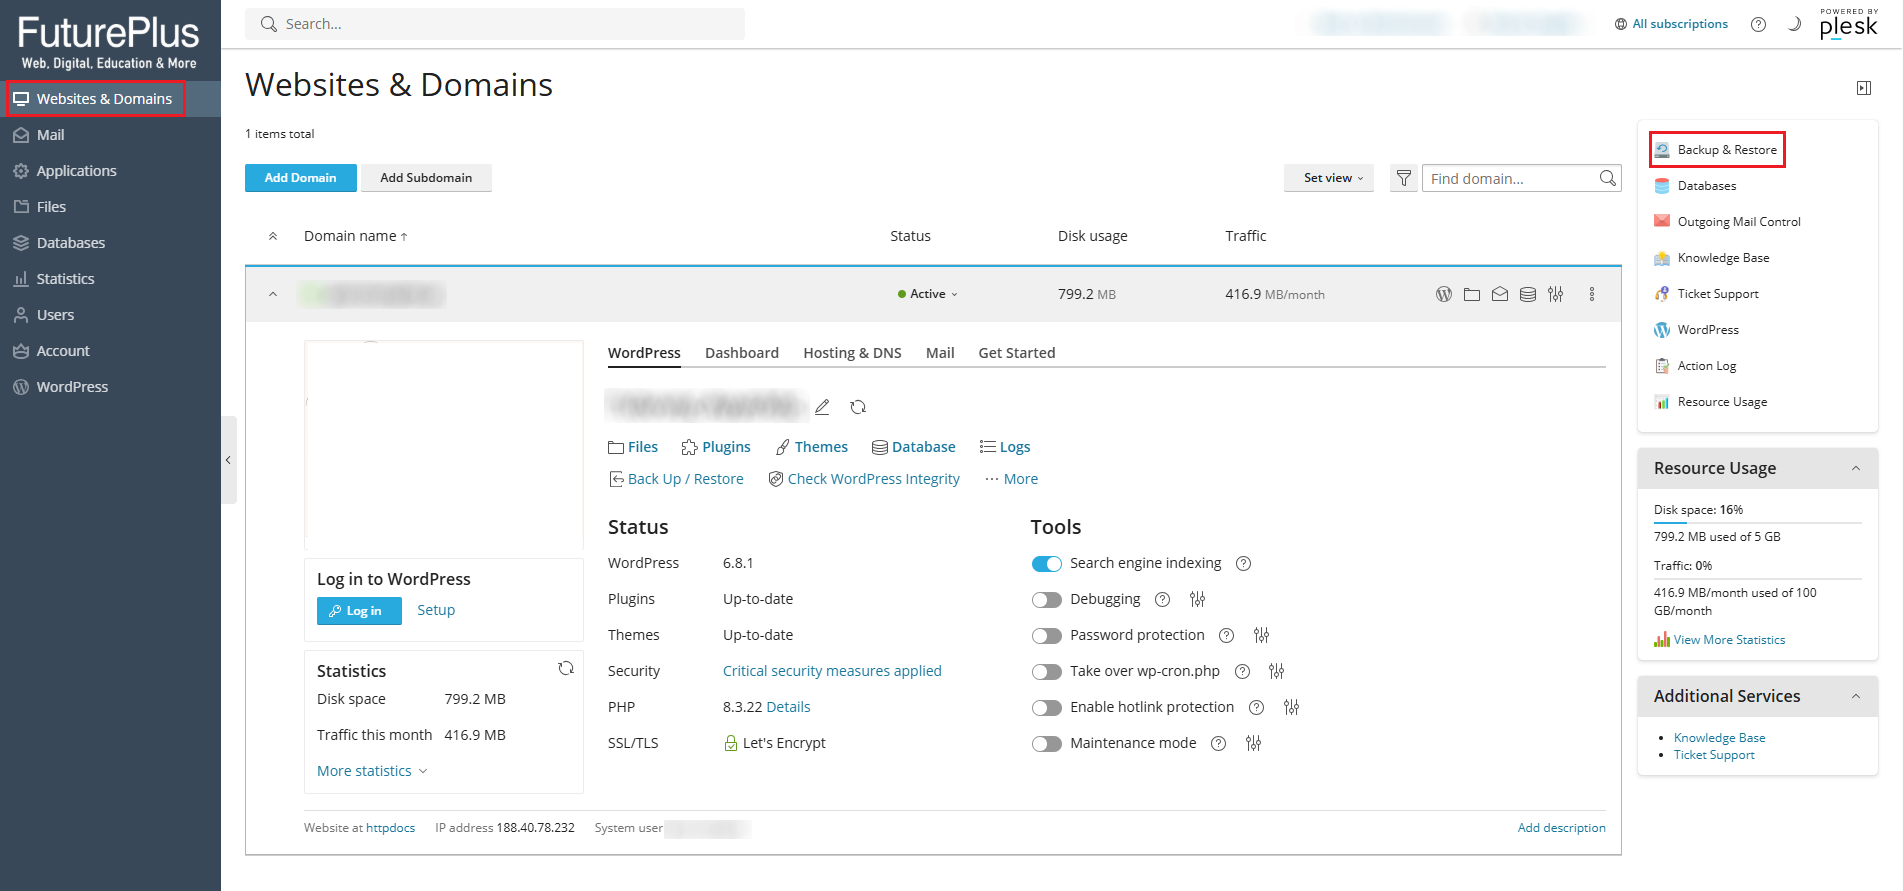Click the Disk space usage bar

tap(1758, 522)
